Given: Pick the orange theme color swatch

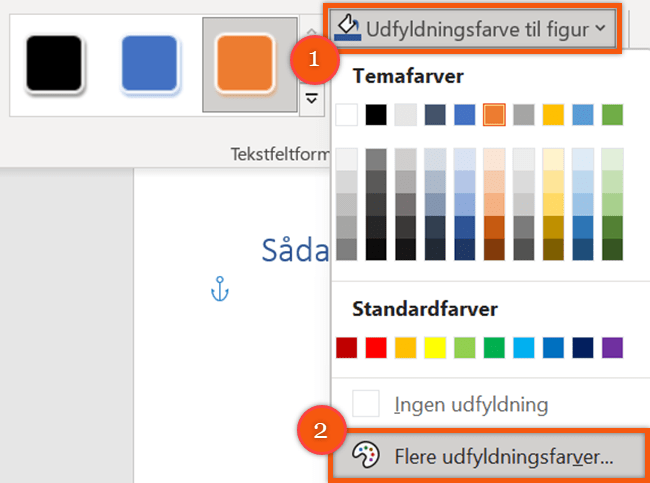Looking at the screenshot, I should tap(494, 115).
